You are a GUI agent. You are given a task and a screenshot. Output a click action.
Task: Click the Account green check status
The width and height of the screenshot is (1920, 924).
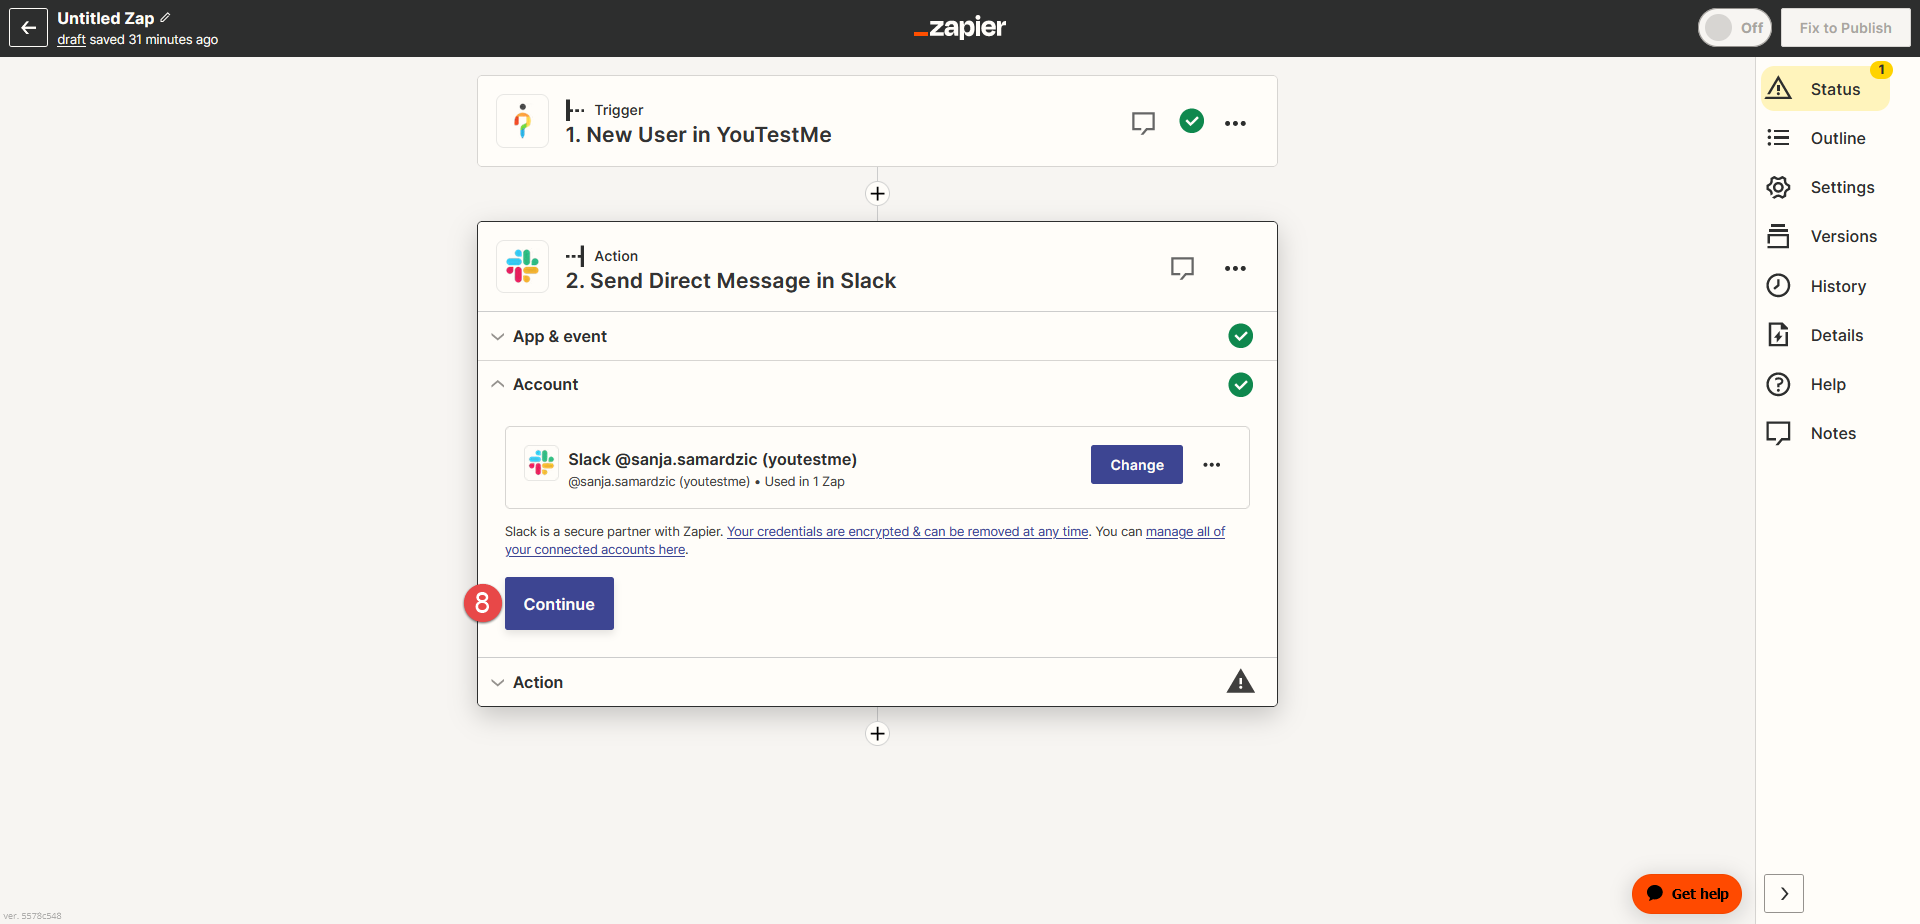[1240, 385]
